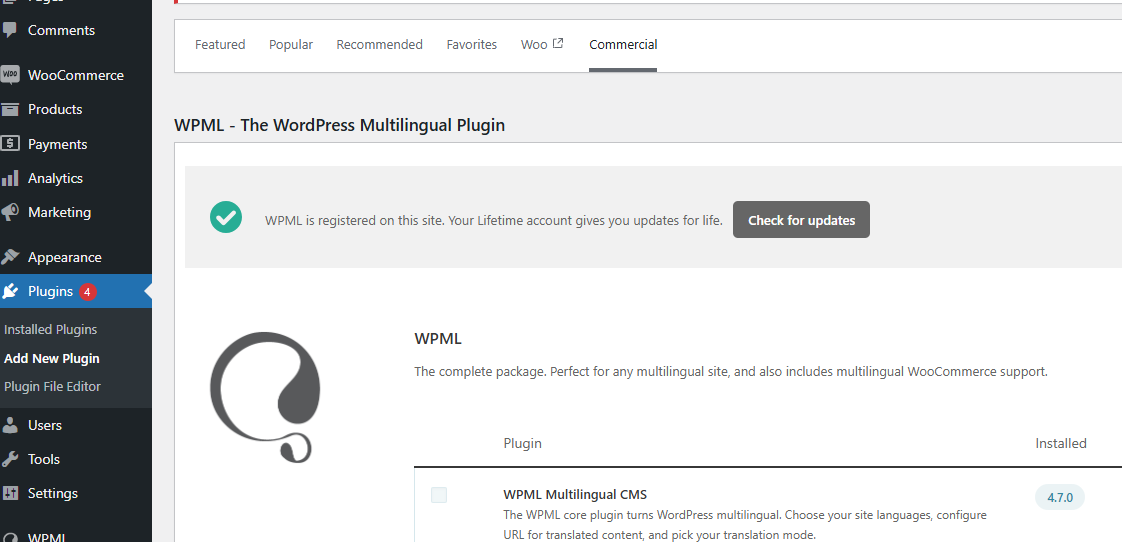
Task: Click the Appearance paintbrush icon
Action: [x=10, y=257]
